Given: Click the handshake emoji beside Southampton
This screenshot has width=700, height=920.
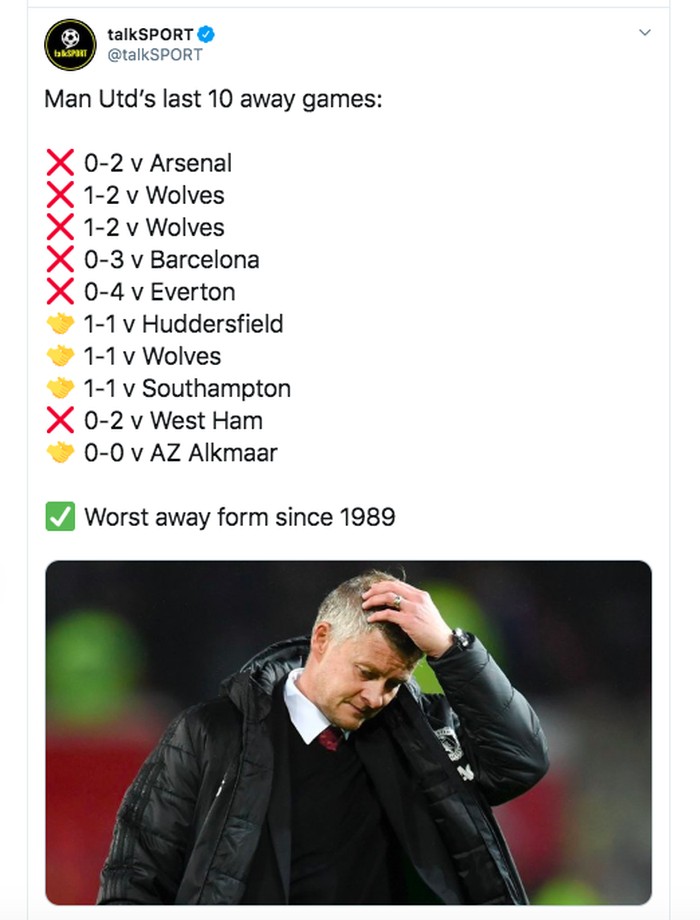Looking at the screenshot, I should click(60, 388).
